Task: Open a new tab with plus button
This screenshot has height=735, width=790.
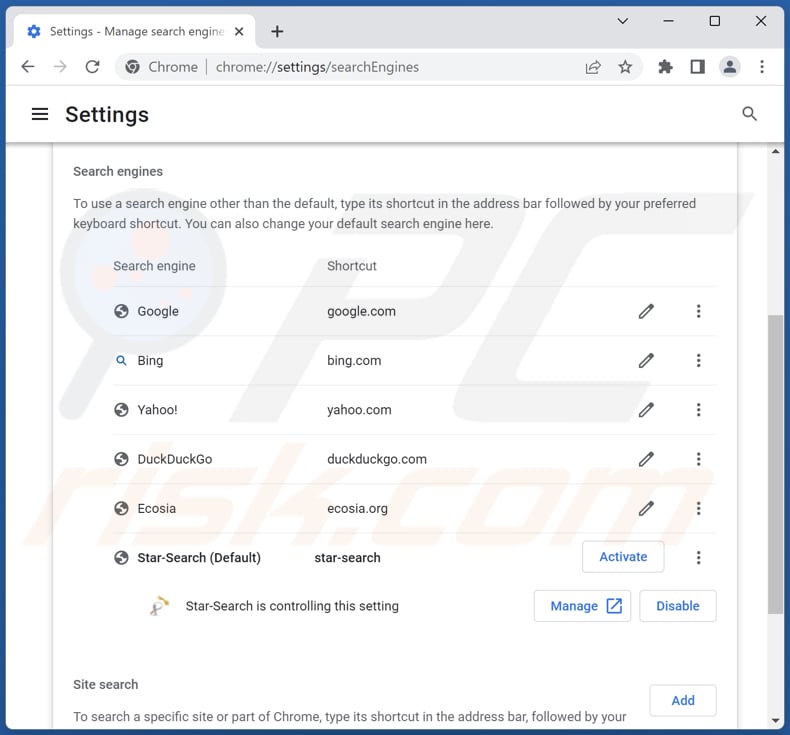Action: click(x=277, y=32)
